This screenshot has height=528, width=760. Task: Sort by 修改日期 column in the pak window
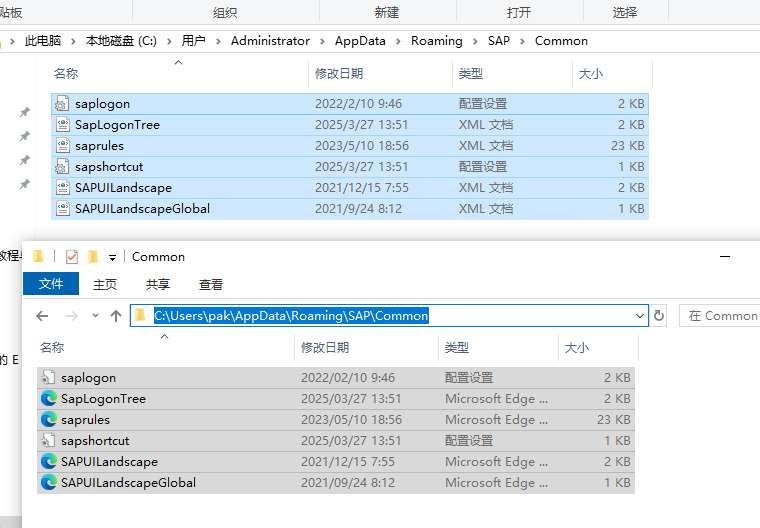point(325,348)
